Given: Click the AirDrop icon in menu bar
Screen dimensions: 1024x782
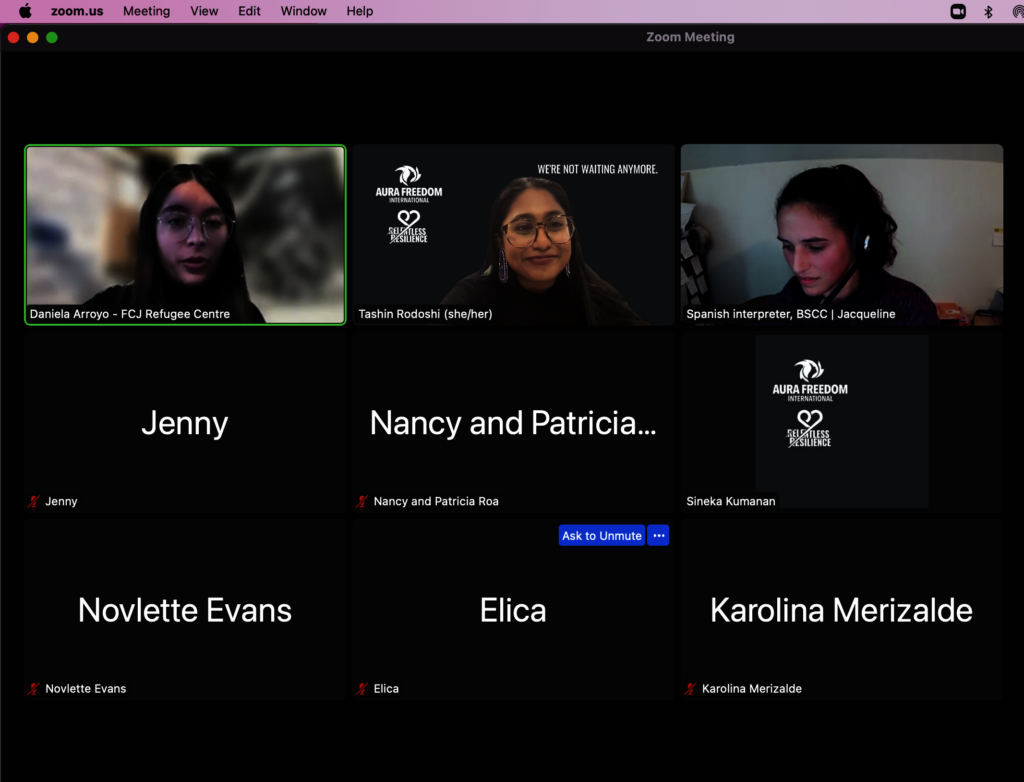Looking at the screenshot, I should click(x=1017, y=11).
